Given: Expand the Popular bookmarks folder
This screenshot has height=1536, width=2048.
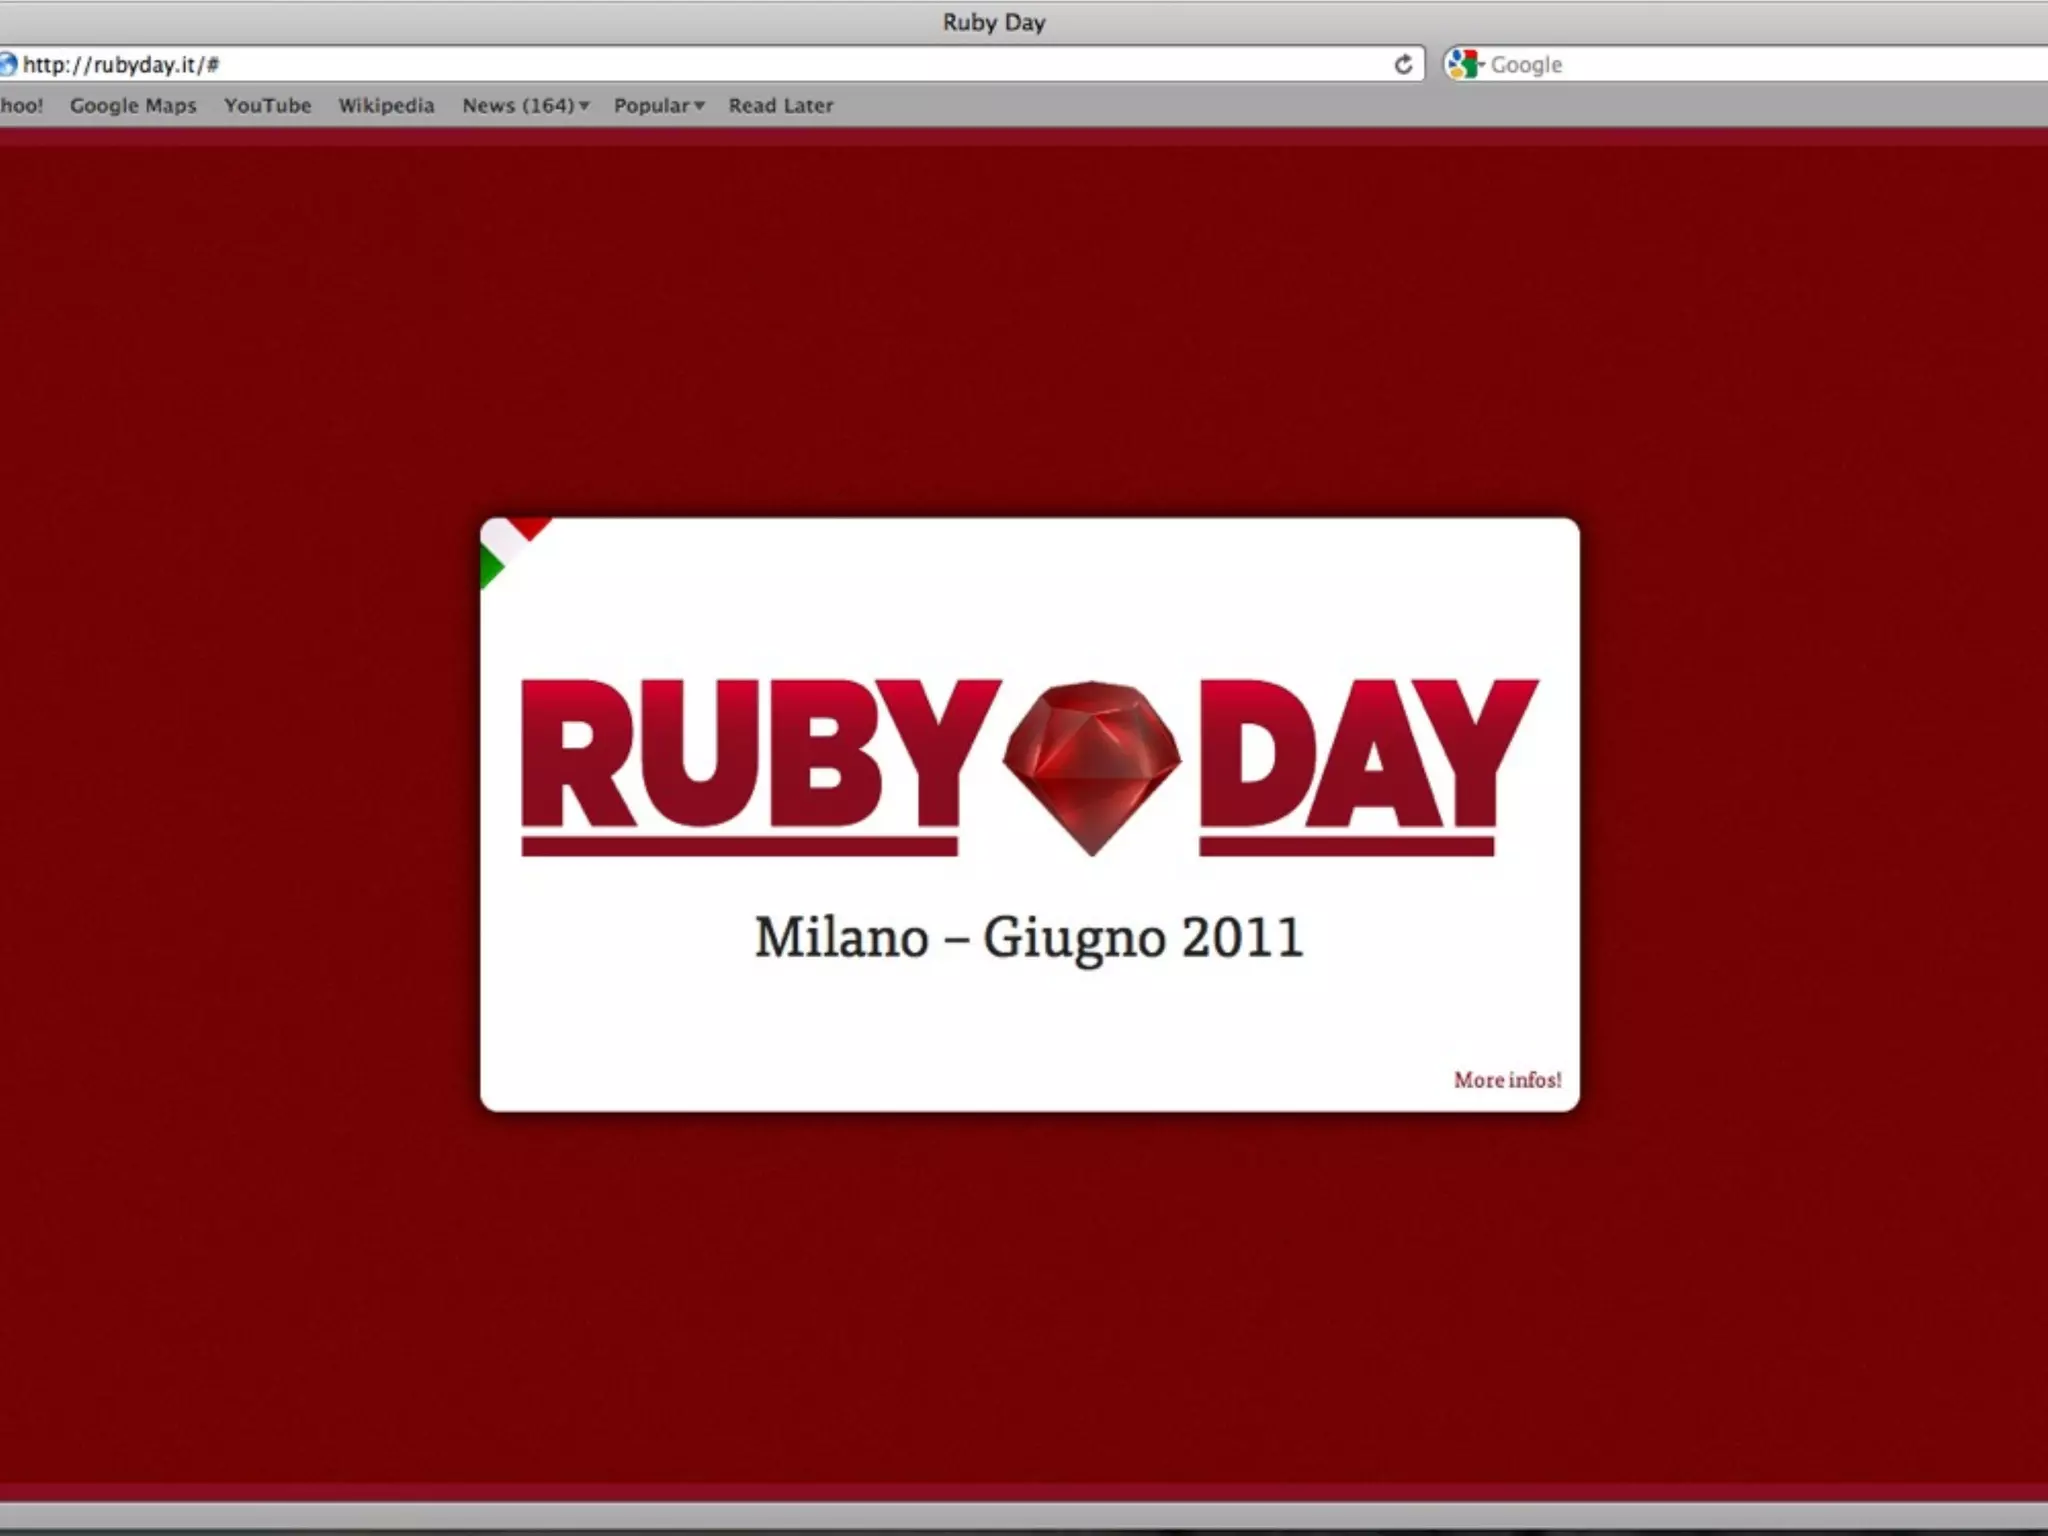Looking at the screenshot, I should (x=658, y=106).
